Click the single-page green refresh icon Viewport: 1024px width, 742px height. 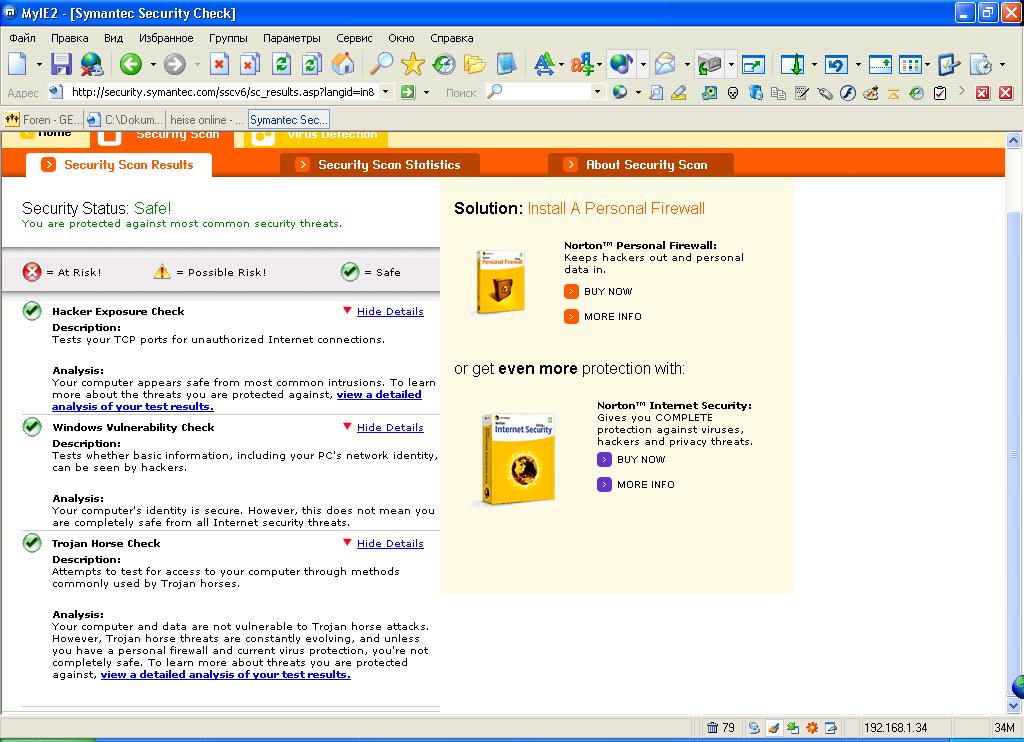[281, 64]
